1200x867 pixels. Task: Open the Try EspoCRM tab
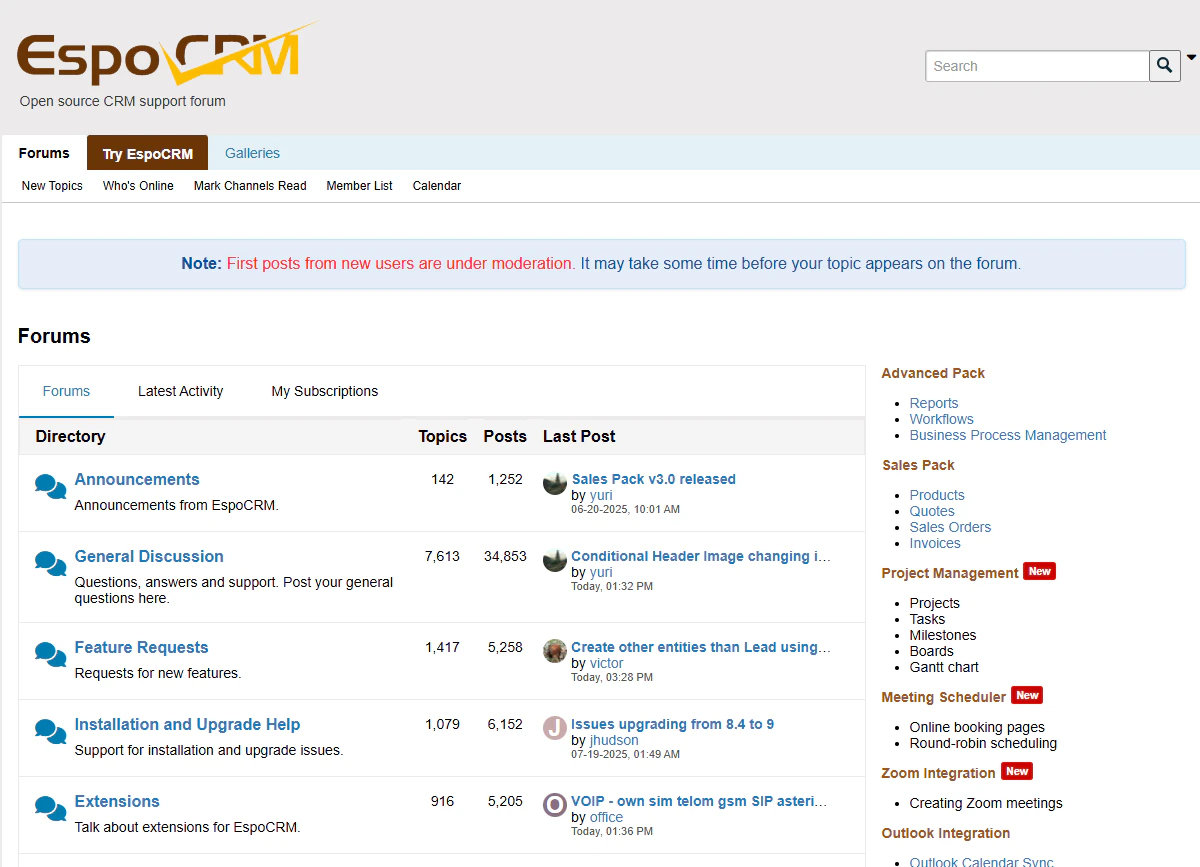[147, 153]
